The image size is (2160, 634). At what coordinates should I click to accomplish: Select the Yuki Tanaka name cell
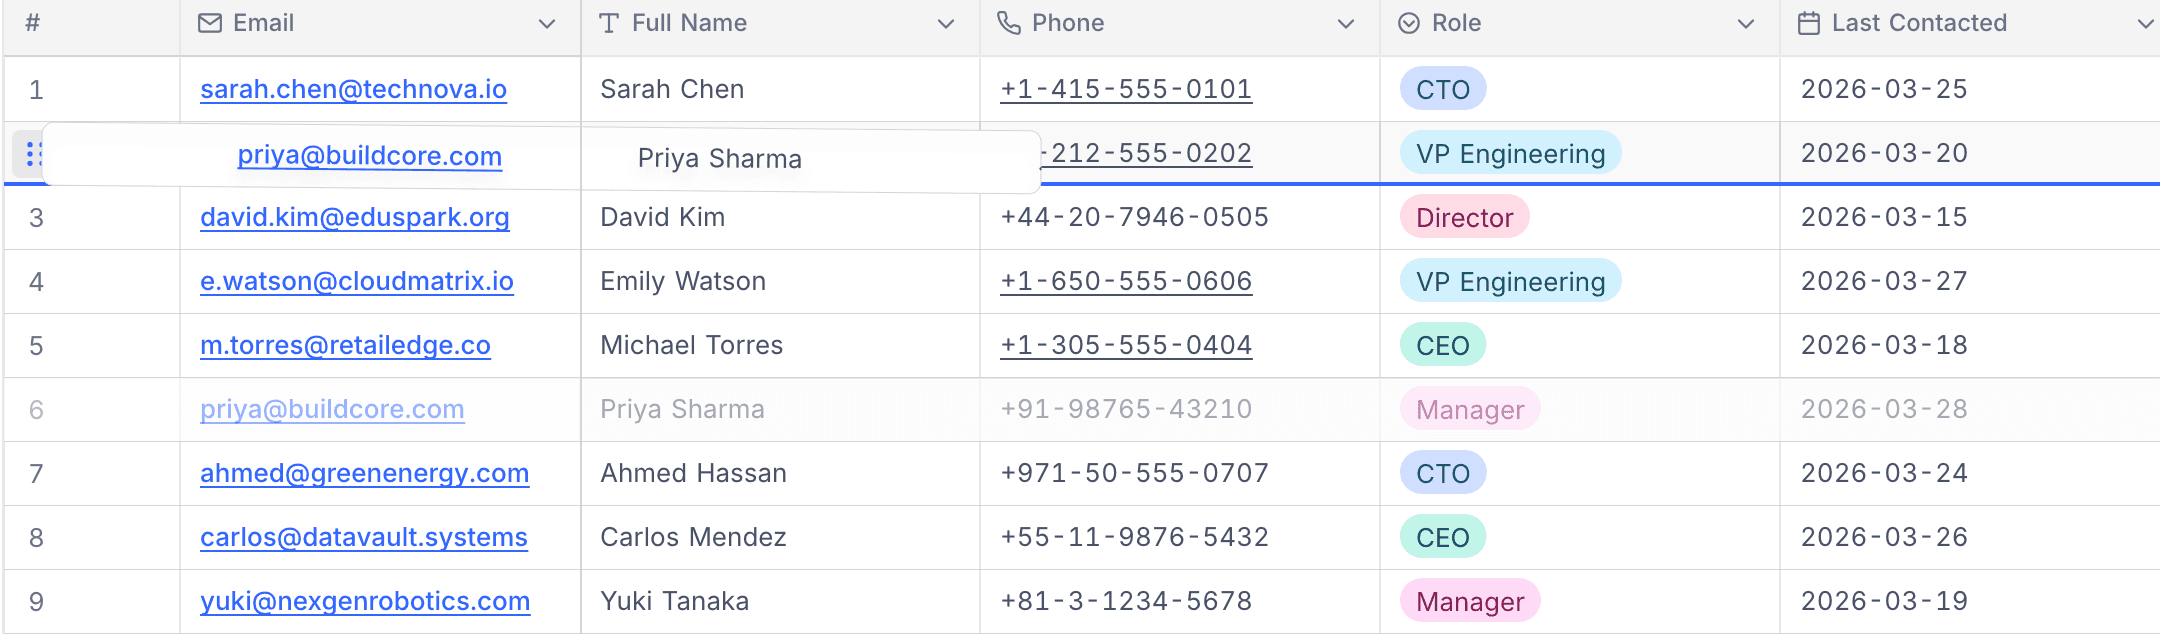(780, 601)
